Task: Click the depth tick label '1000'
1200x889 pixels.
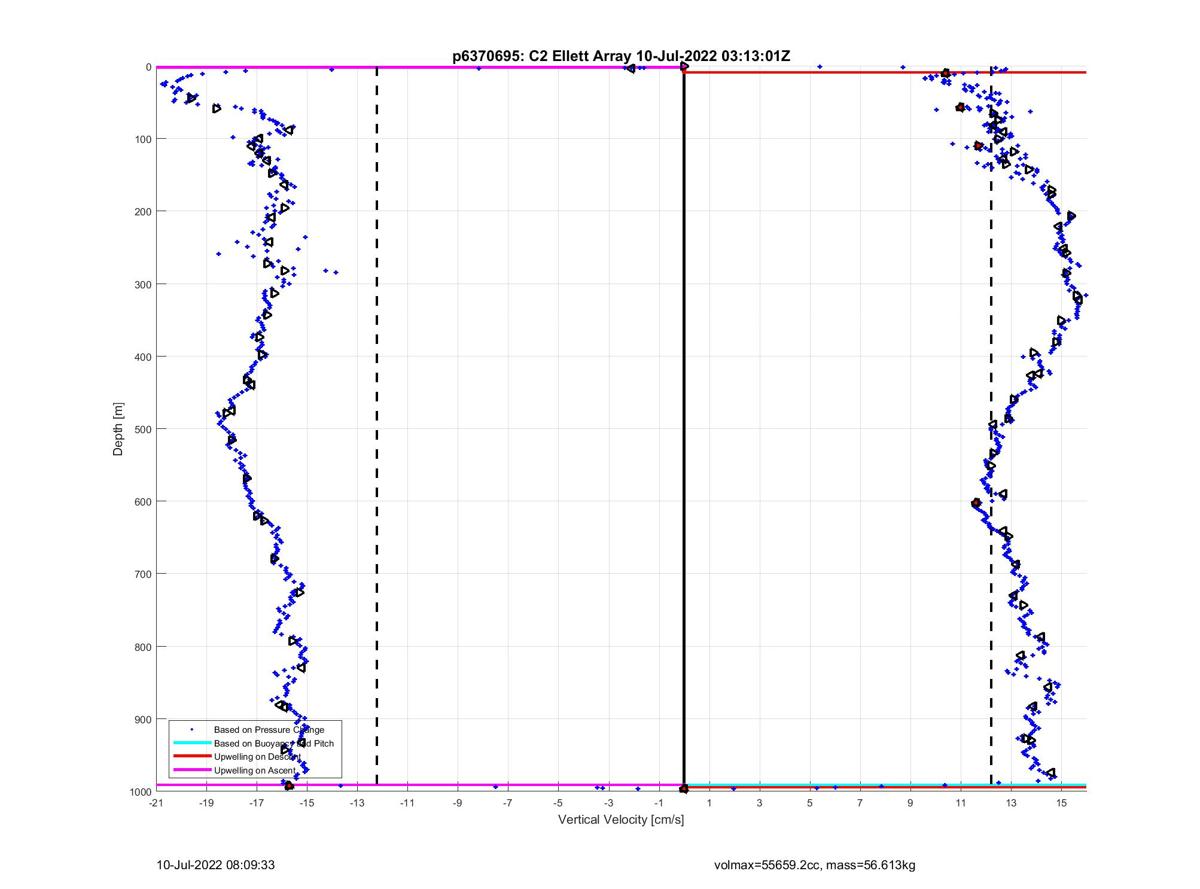Action: click(x=140, y=791)
